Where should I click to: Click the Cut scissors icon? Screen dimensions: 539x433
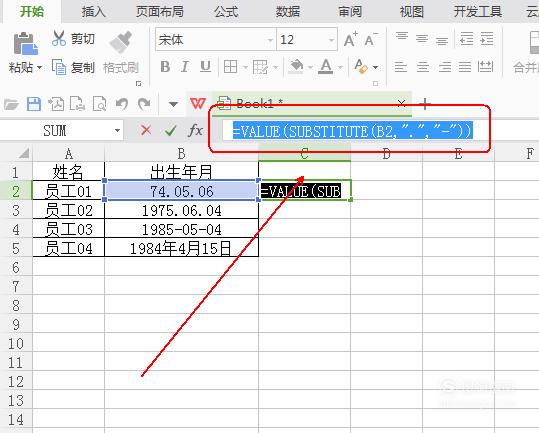click(x=59, y=38)
